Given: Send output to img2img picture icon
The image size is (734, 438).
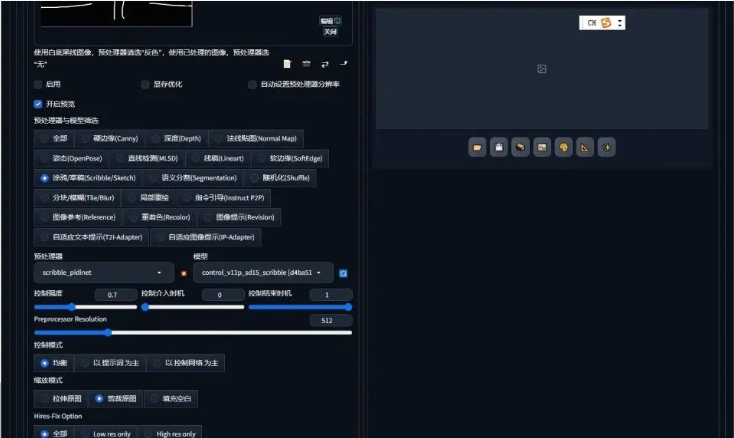Looking at the screenshot, I should 542,147.
